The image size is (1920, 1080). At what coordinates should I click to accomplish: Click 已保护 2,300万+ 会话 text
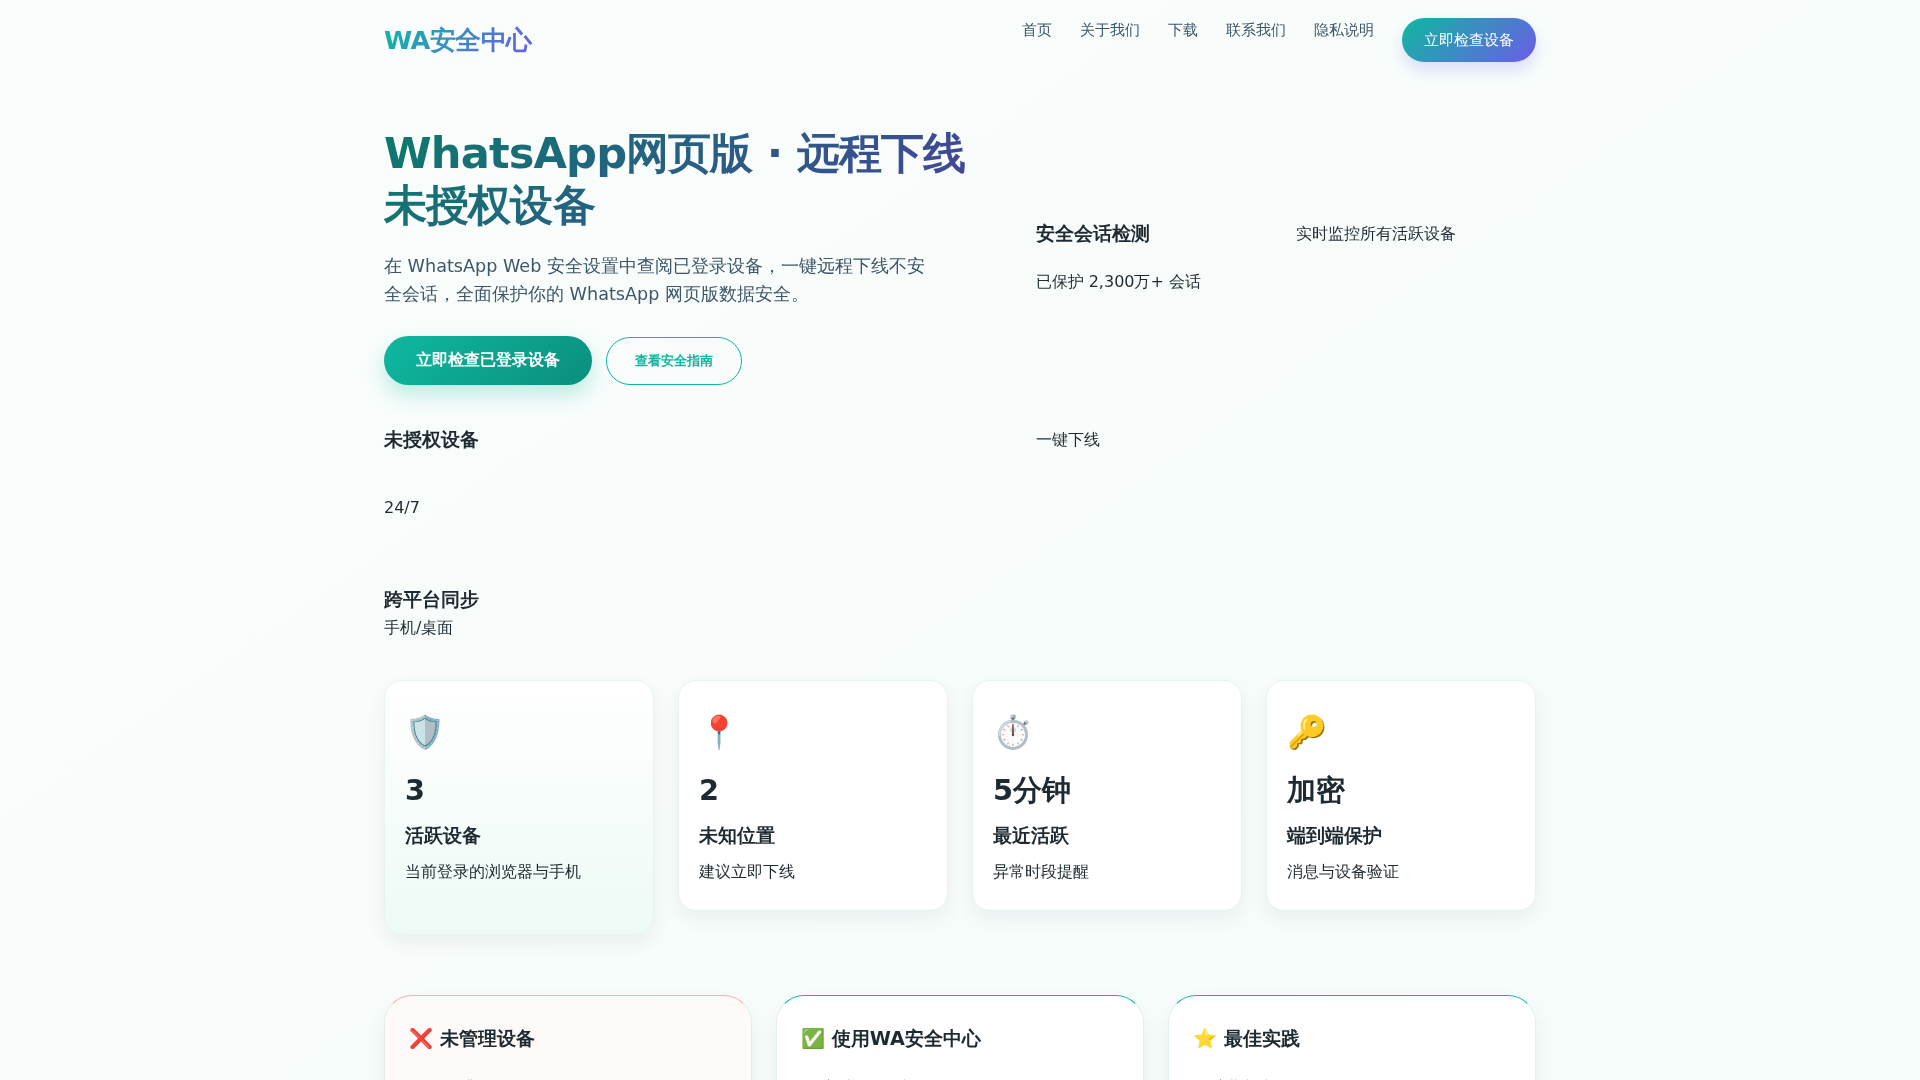(1118, 282)
